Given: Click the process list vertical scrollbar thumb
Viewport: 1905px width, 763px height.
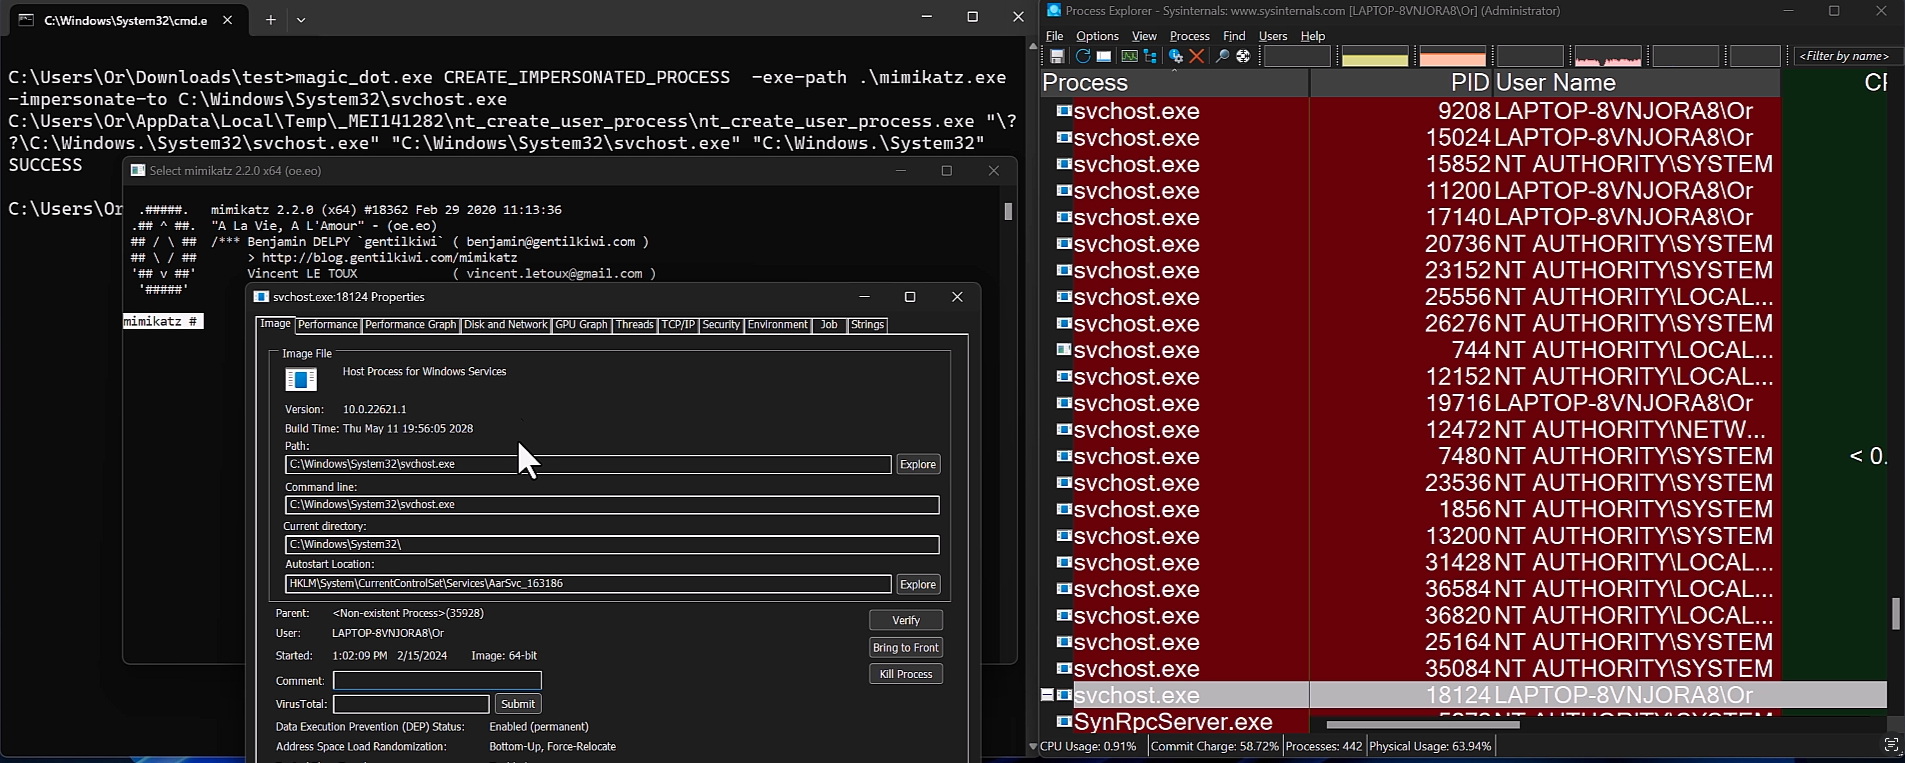Looking at the screenshot, I should 1895,613.
